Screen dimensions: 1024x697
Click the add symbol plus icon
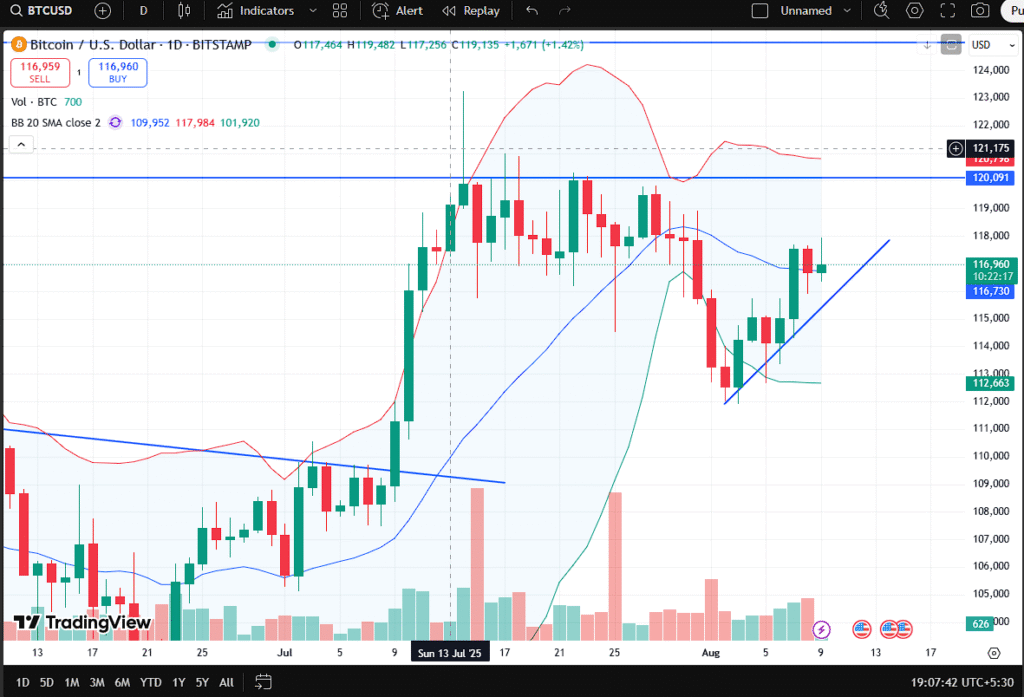click(x=103, y=10)
